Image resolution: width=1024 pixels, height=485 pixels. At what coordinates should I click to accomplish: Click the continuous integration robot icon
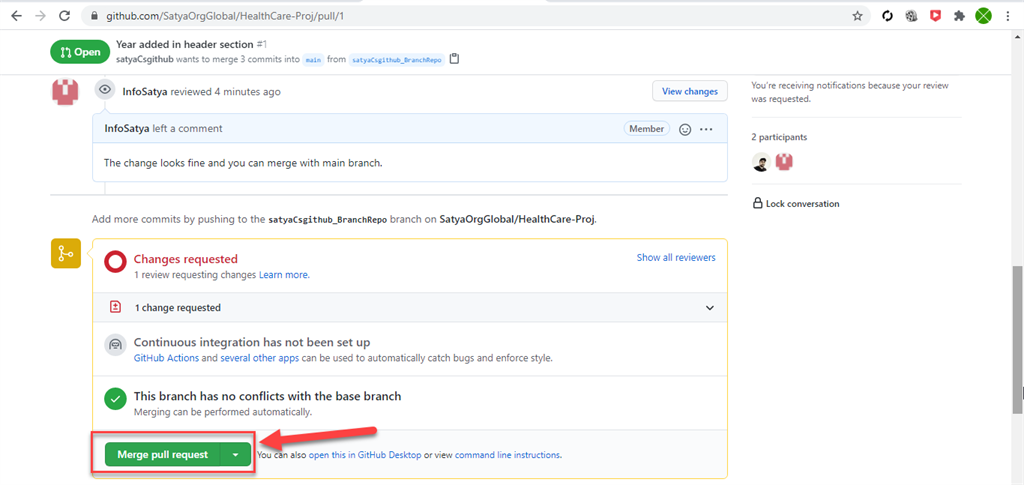115,344
